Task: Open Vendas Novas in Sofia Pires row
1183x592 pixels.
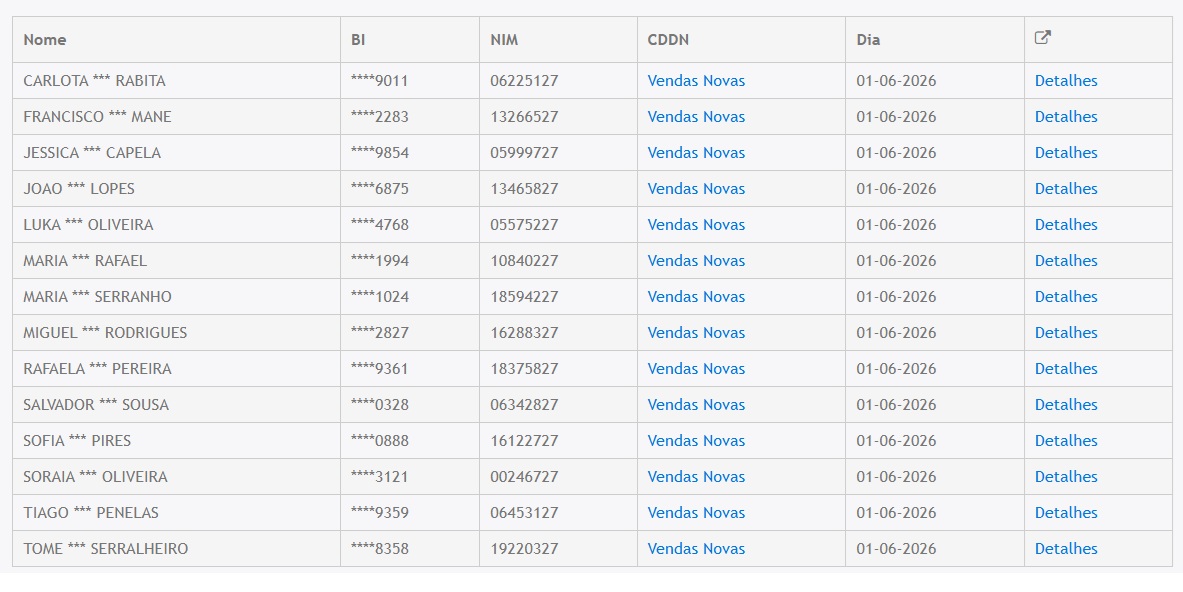Action: (696, 441)
